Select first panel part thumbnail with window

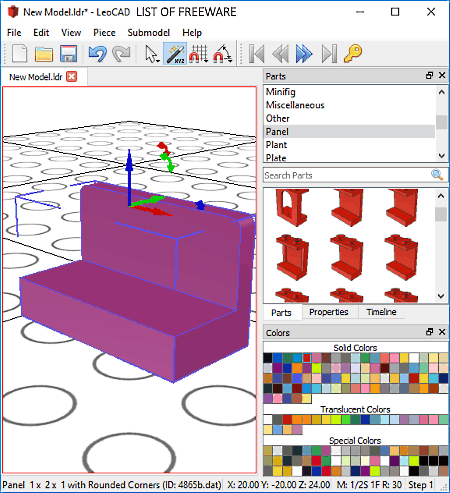[x=292, y=208]
